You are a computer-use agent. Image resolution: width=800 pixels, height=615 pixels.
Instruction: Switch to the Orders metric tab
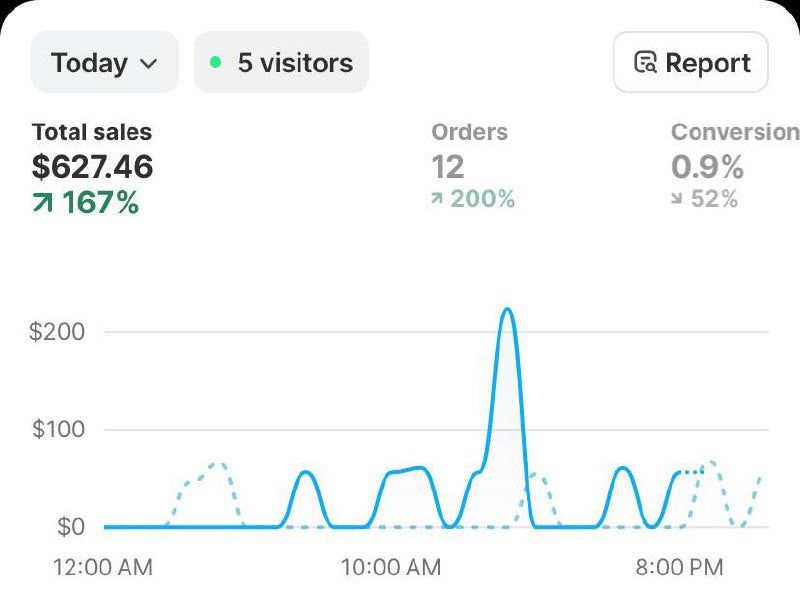tap(469, 132)
